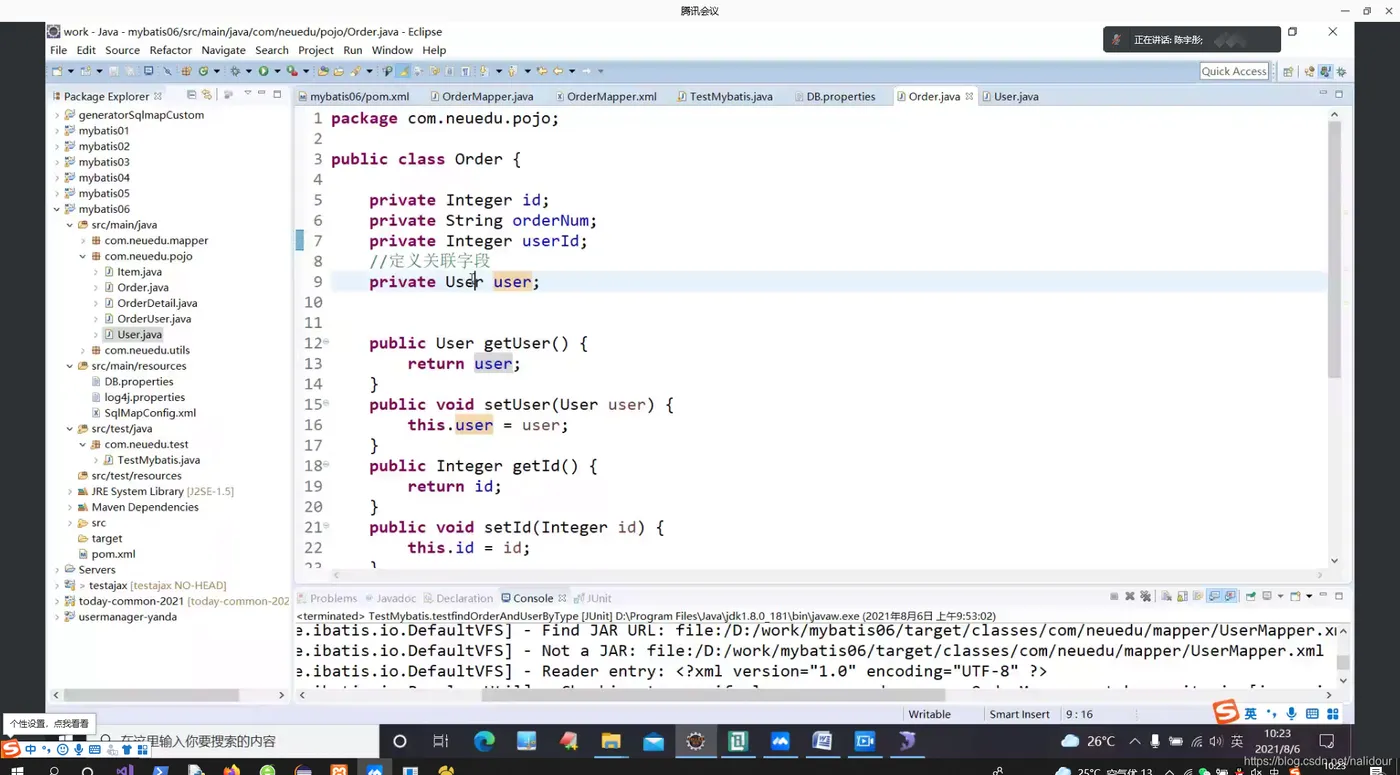Image resolution: width=1400 pixels, height=775 pixels.
Task: Select OrderDetail.java in Package Explorer
Action: point(157,303)
